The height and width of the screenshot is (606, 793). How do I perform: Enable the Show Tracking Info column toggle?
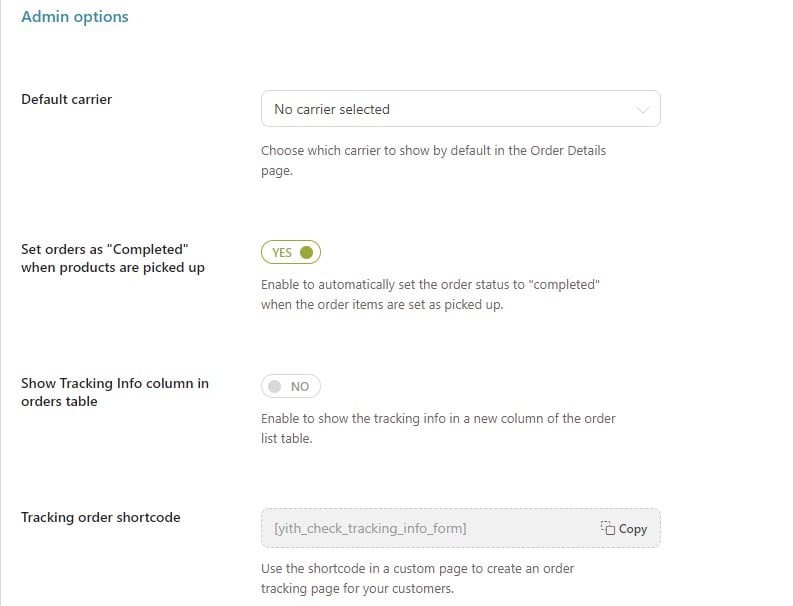291,386
